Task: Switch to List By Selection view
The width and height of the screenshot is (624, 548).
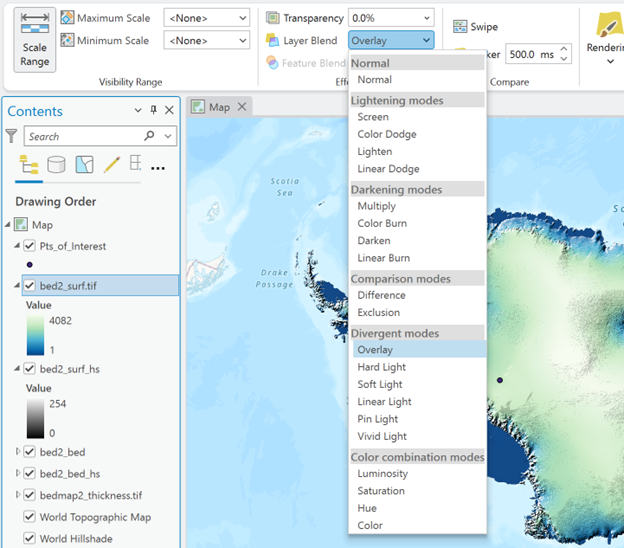Action: click(84, 164)
